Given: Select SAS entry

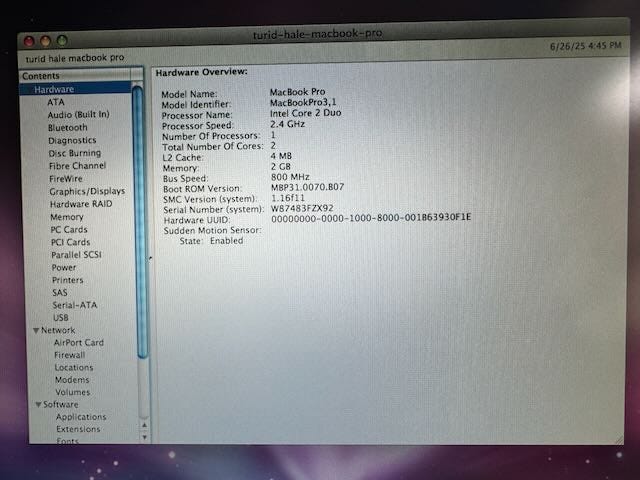Looking at the screenshot, I should click(60, 293).
